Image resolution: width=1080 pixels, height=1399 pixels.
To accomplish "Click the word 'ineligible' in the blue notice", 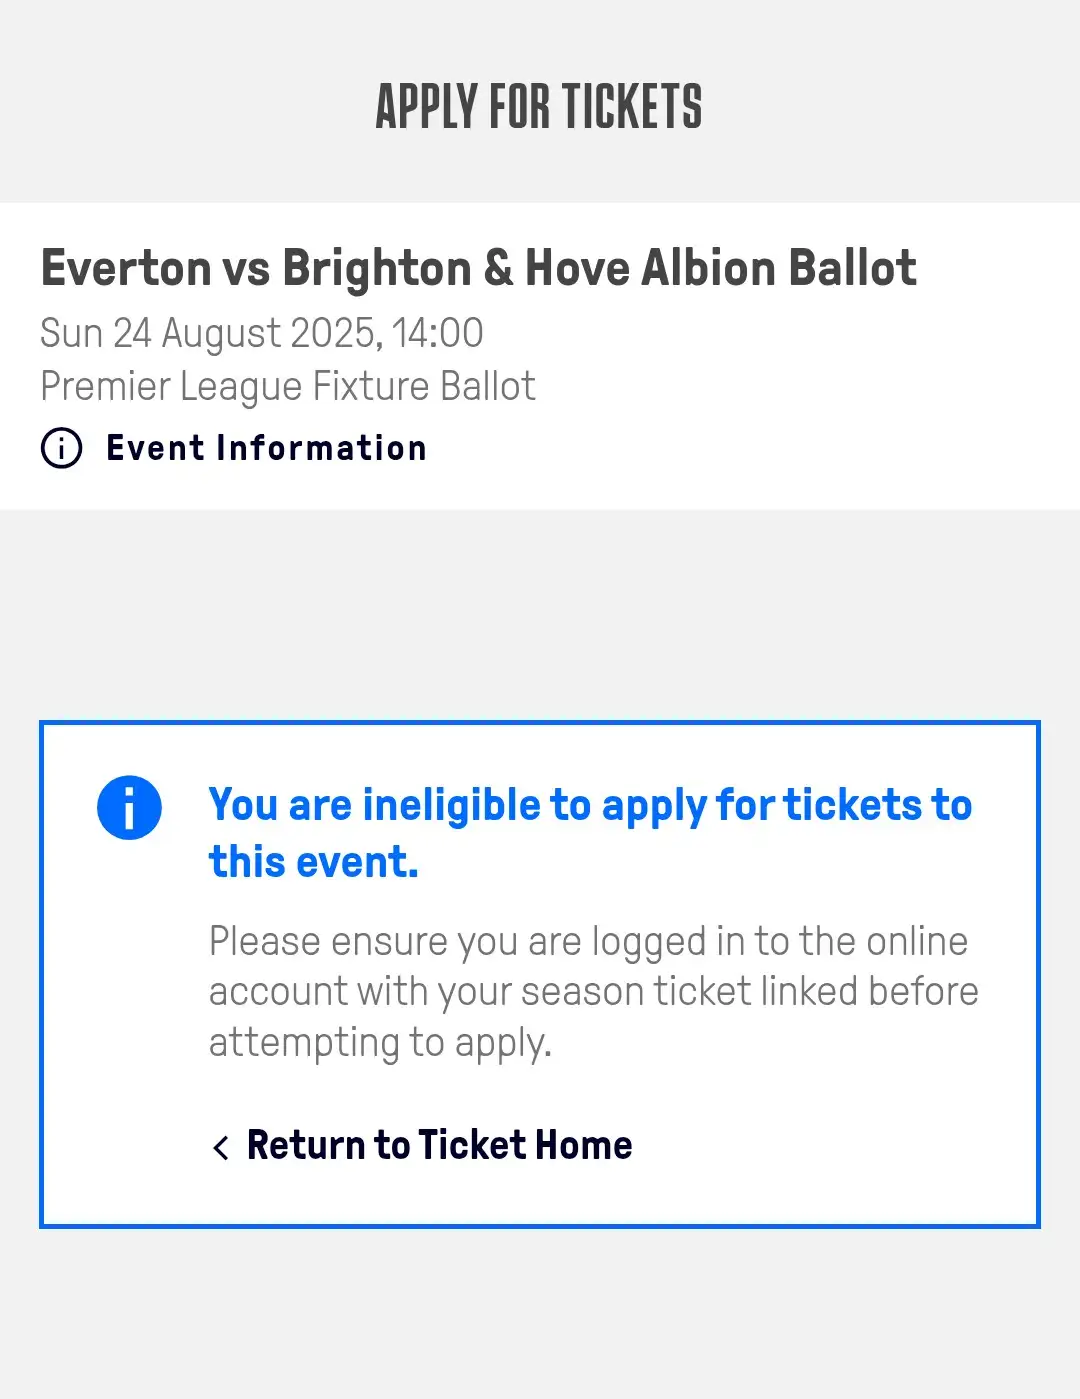I will tap(451, 805).
